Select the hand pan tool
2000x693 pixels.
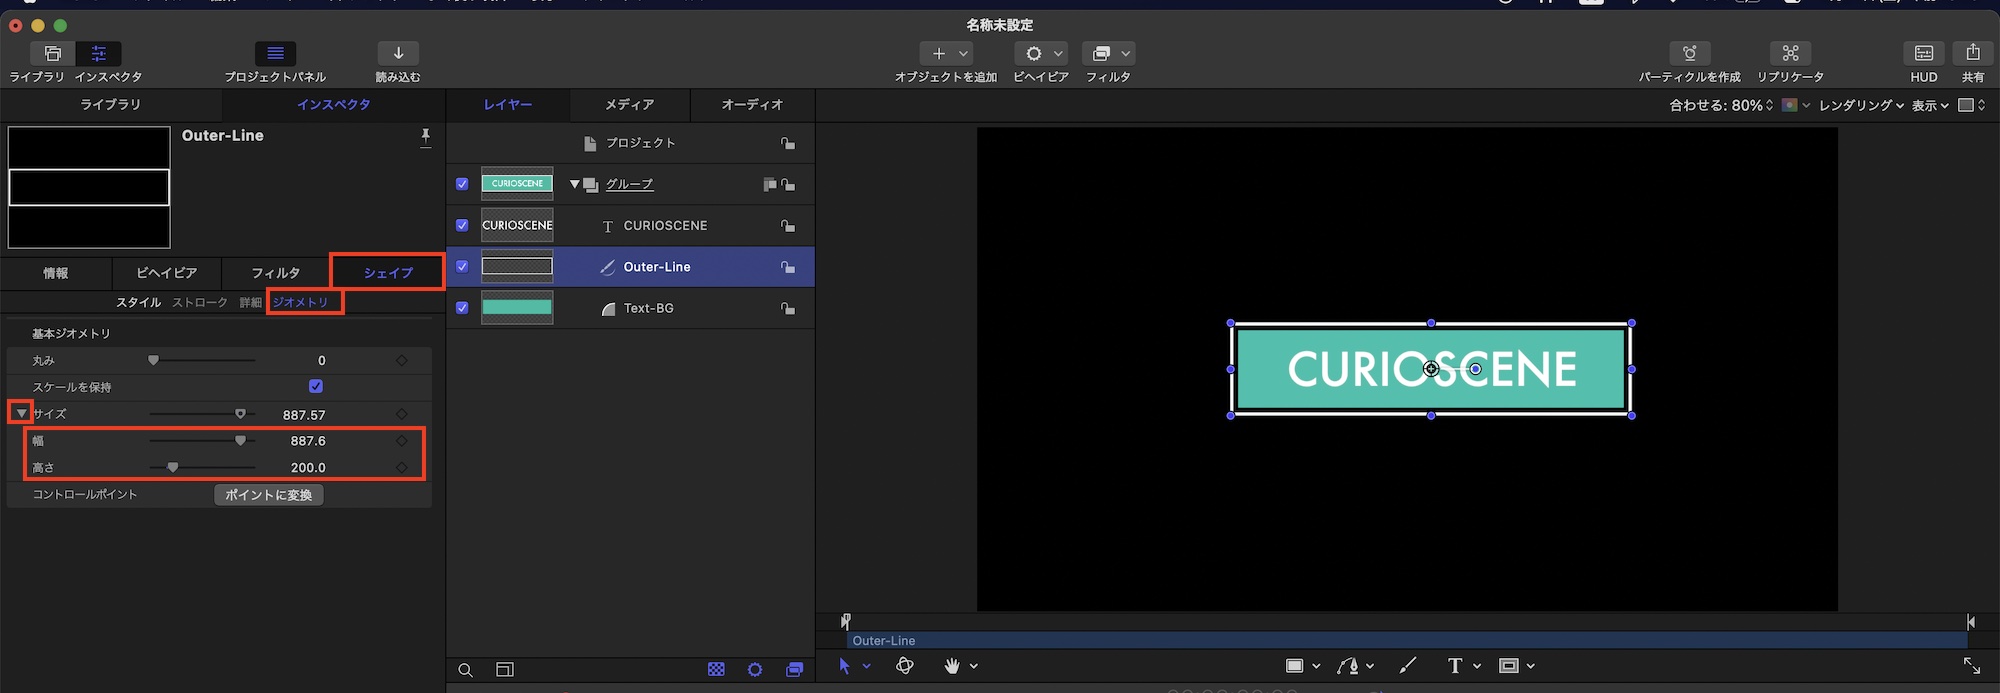[x=952, y=666]
